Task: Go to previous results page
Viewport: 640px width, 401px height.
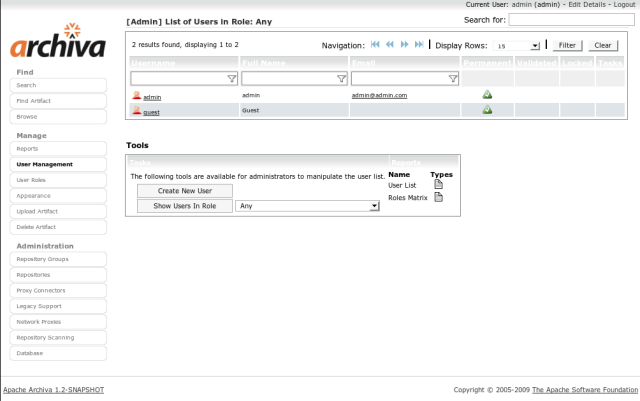Action: (390, 45)
